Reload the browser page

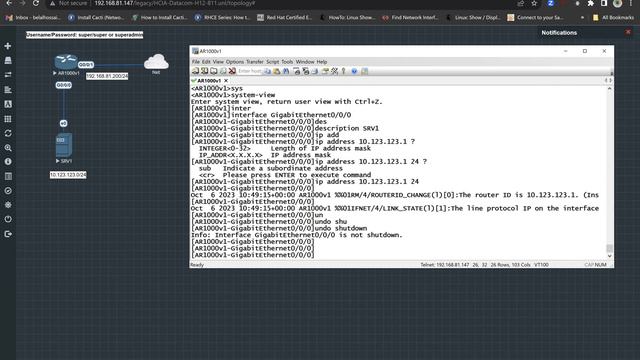36,3
